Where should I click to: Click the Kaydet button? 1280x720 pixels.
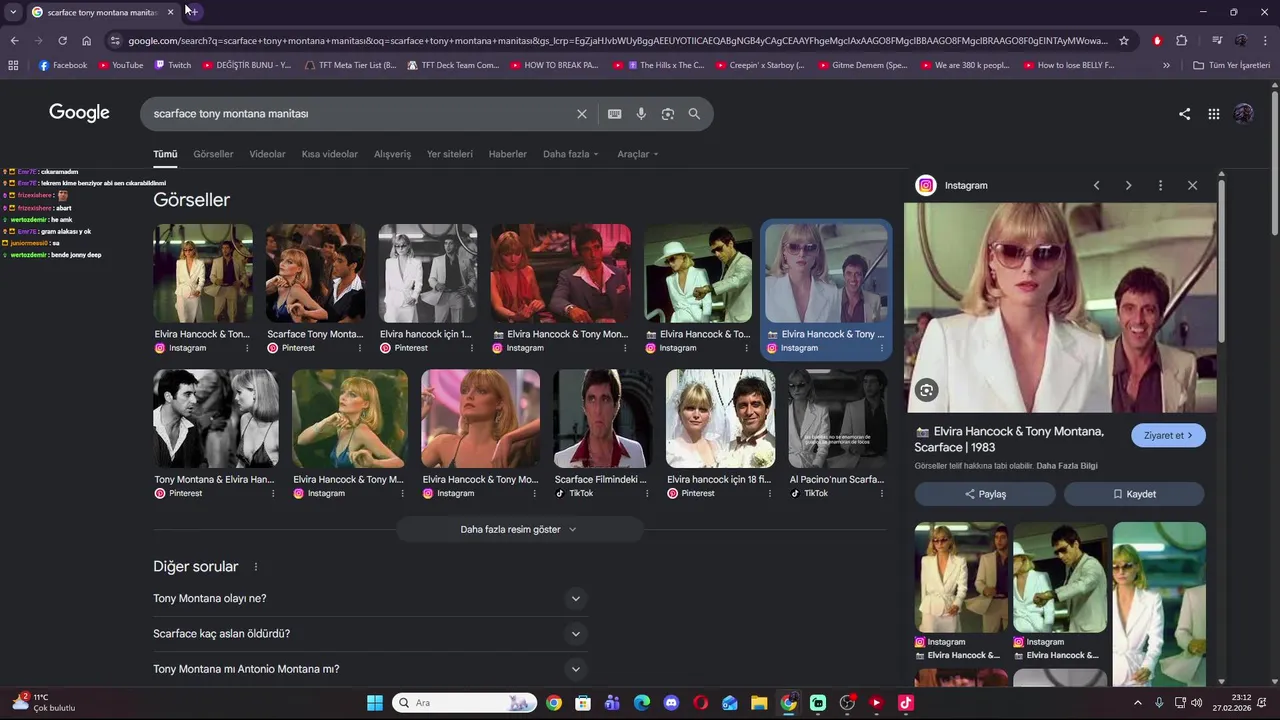[1134, 494]
